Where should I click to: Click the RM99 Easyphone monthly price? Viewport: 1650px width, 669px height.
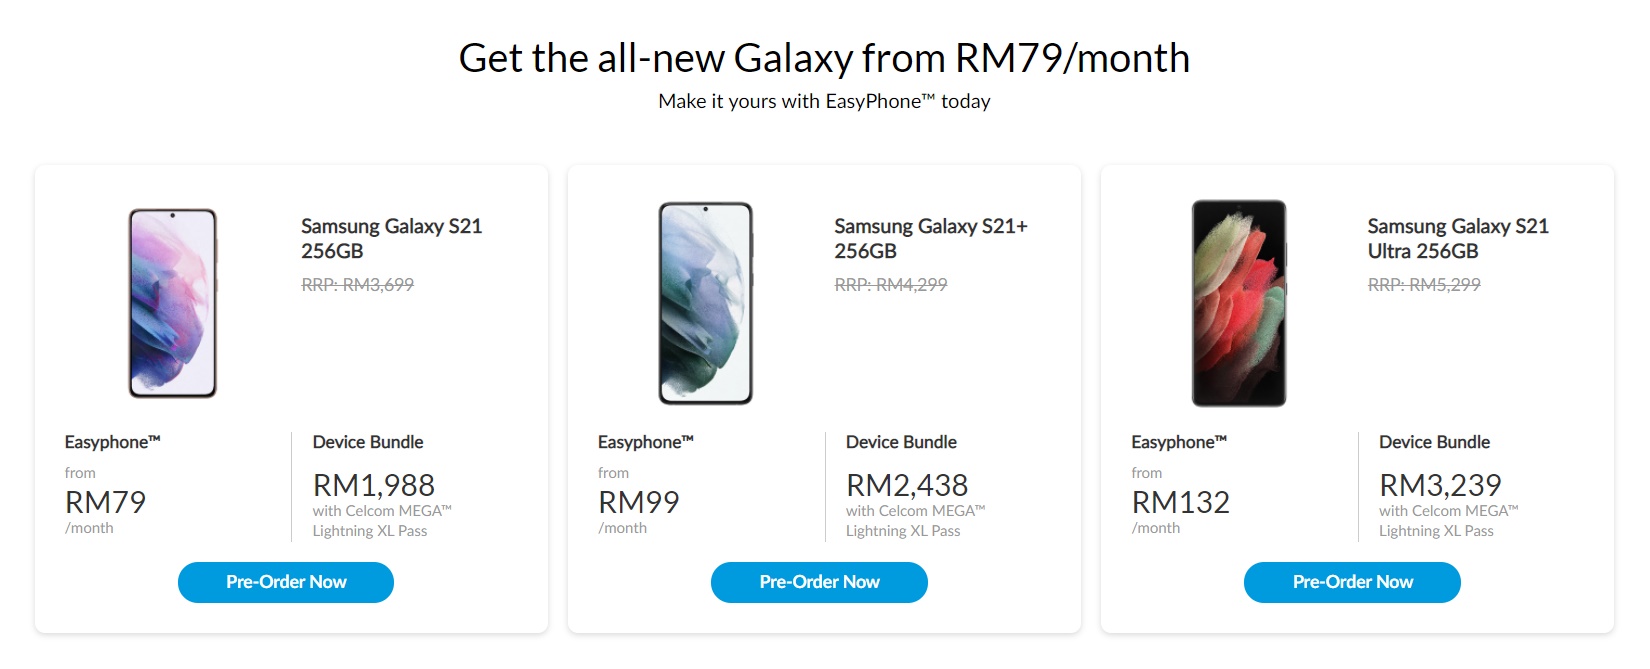639,502
